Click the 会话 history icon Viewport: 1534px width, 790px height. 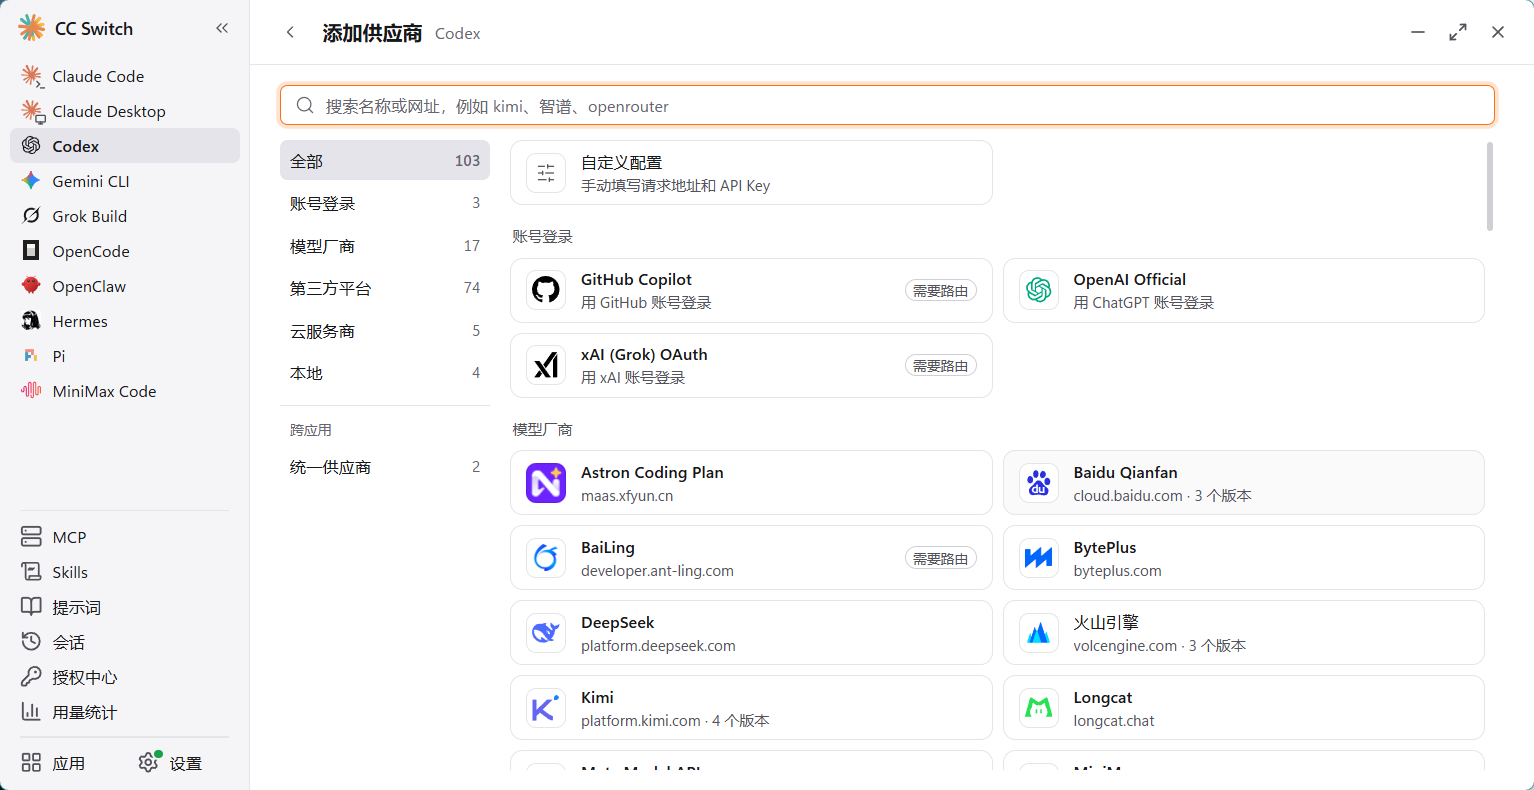(x=31, y=642)
